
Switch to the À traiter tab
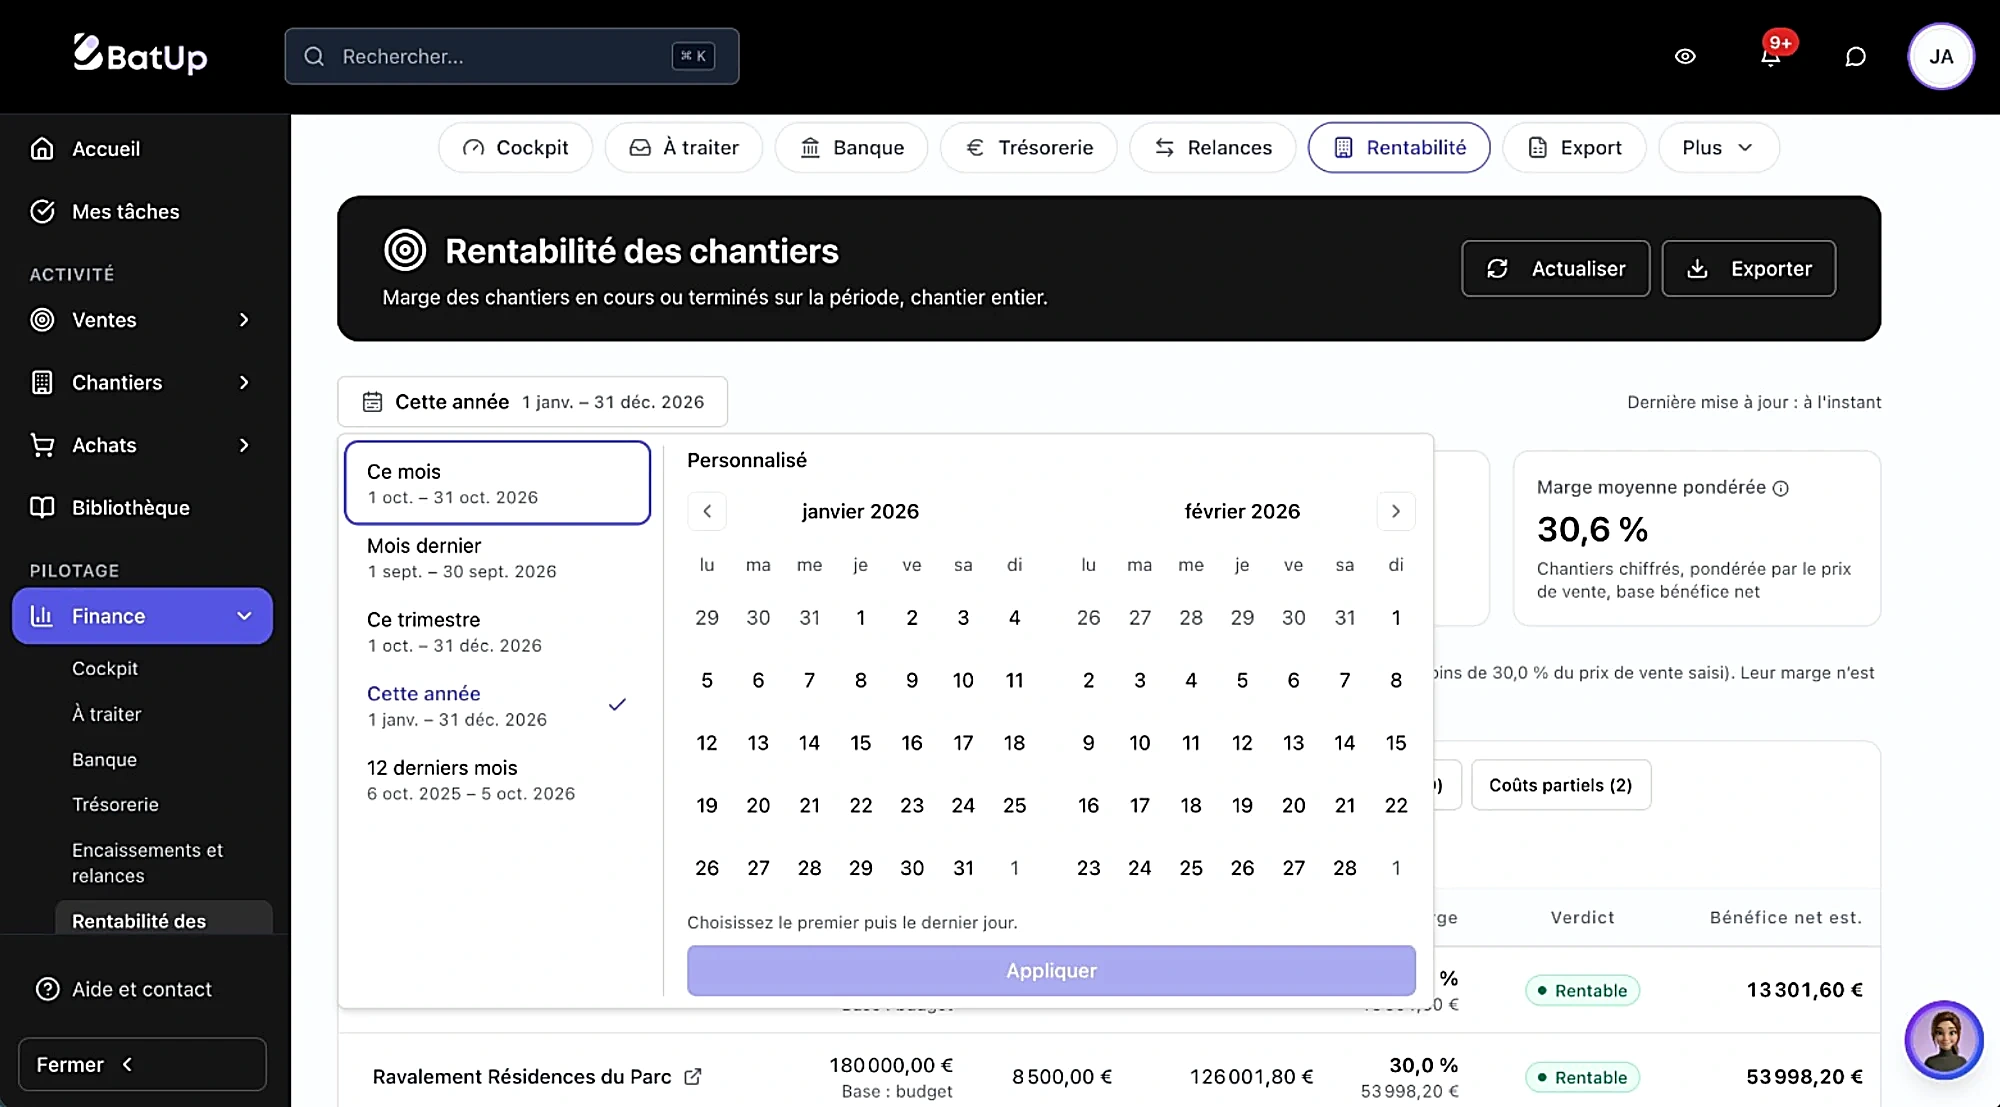[x=684, y=148]
